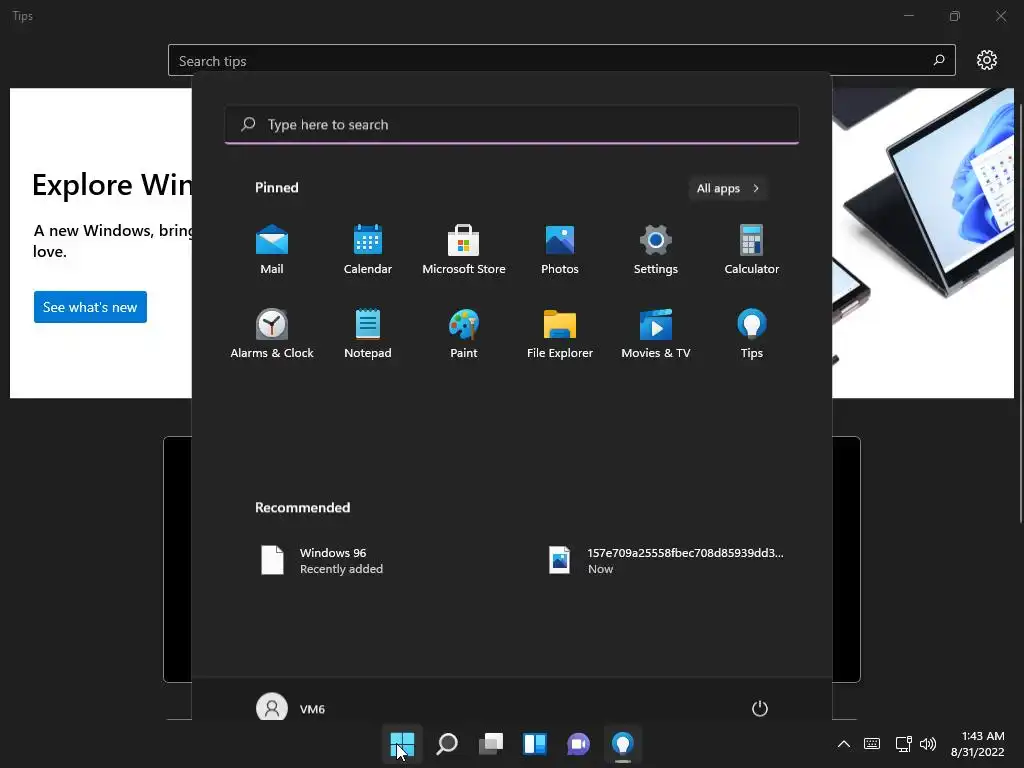Open the Tips pinned app
Screen dimensions: 1024x768
tap(752, 334)
